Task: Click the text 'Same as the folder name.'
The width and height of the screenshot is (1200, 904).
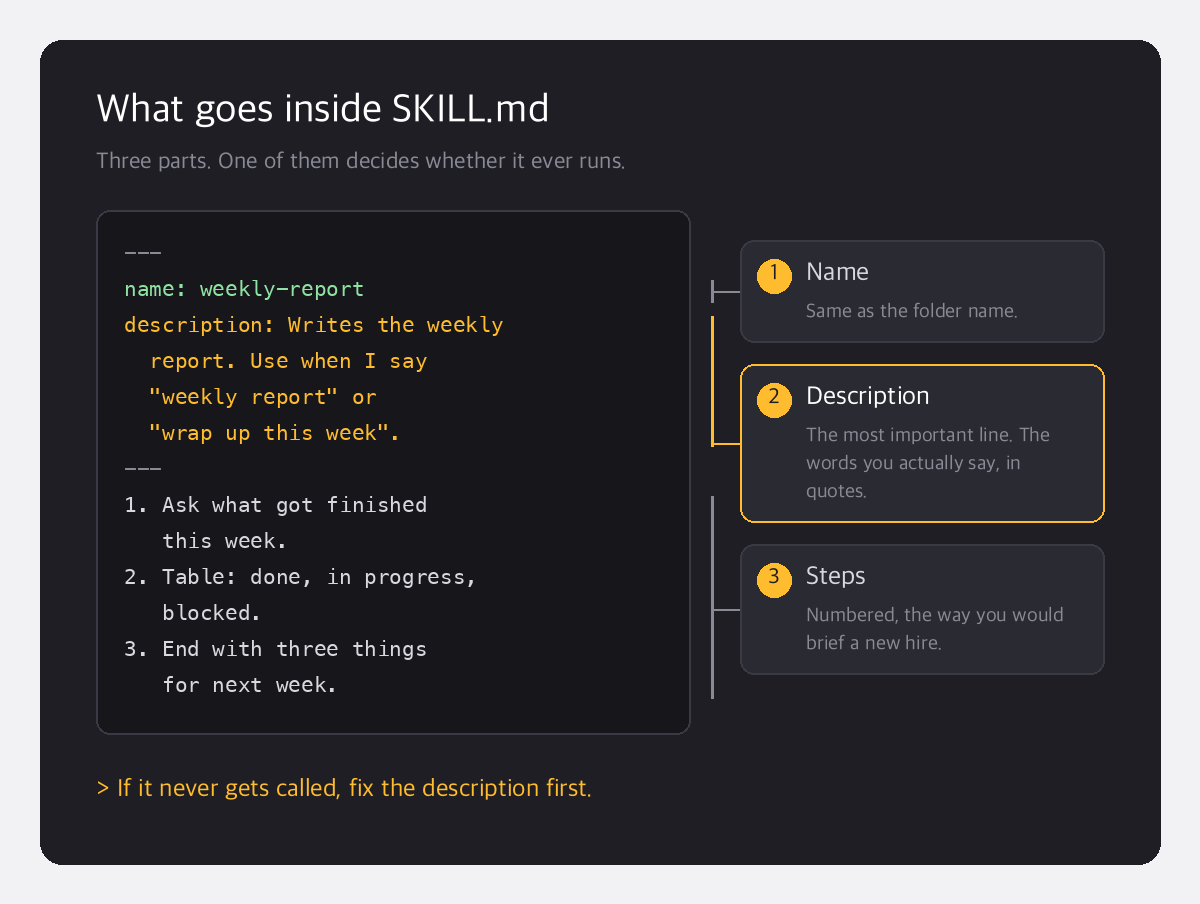Action: pos(912,311)
